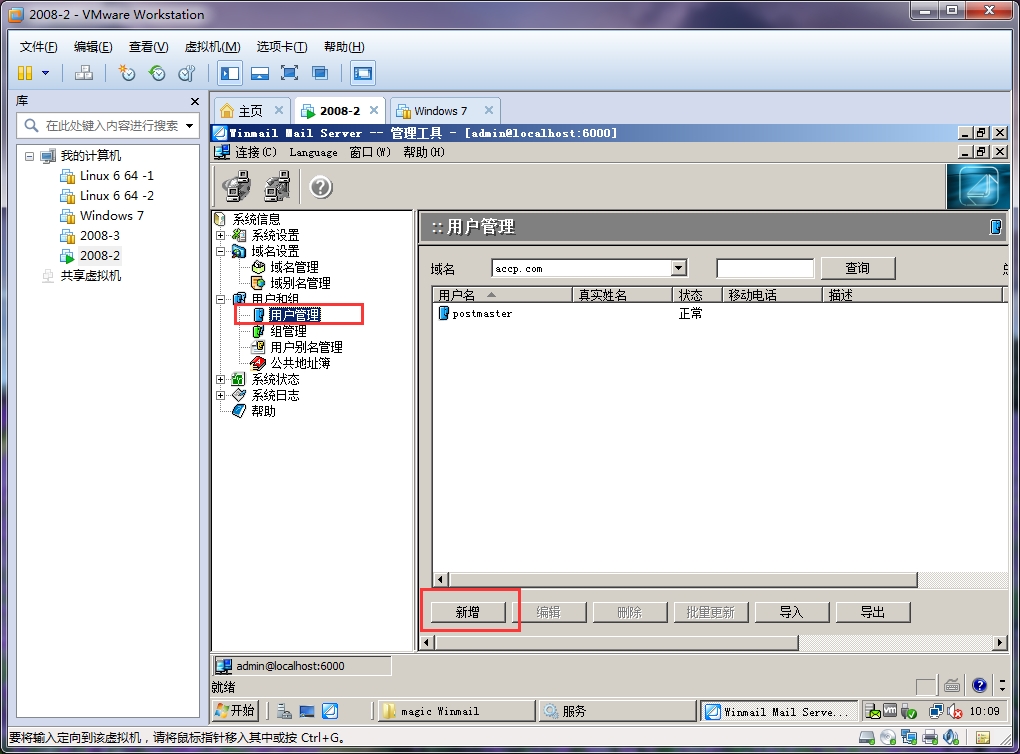This screenshot has width=1020, height=754.
Task: Click the Winmail disconnect server toolbar icon
Action: click(x=277, y=187)
